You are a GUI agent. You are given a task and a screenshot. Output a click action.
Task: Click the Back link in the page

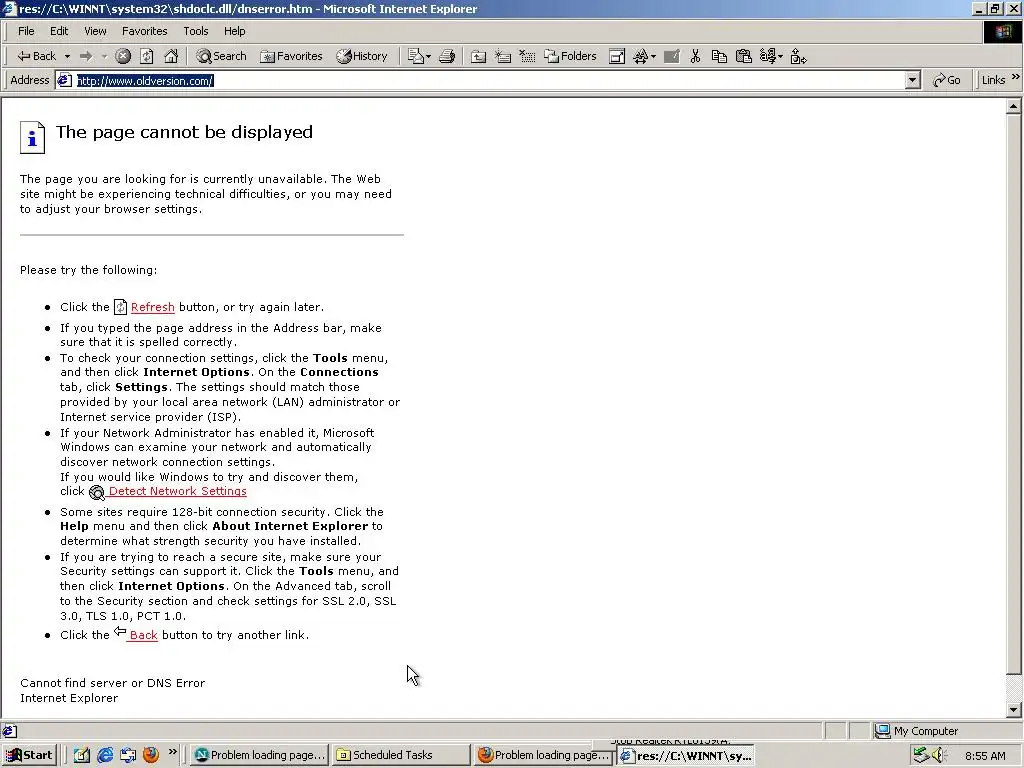[143, 635]
